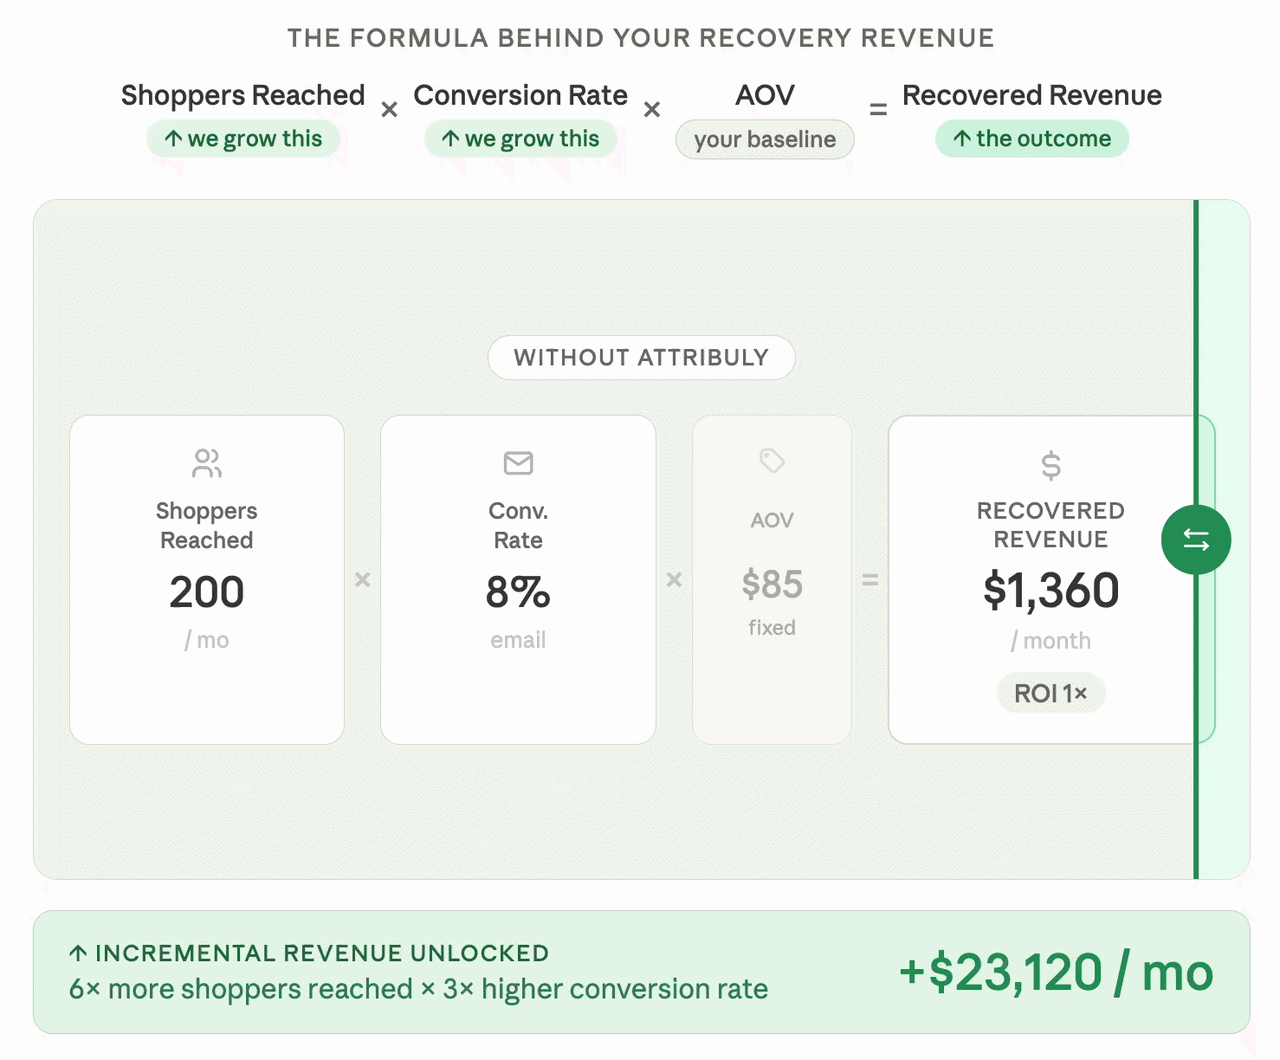Click the "+$23,120 / mo" incremental revenue figure
The height and width of the screenshot is (1060, 1280).
(1056, 972)
